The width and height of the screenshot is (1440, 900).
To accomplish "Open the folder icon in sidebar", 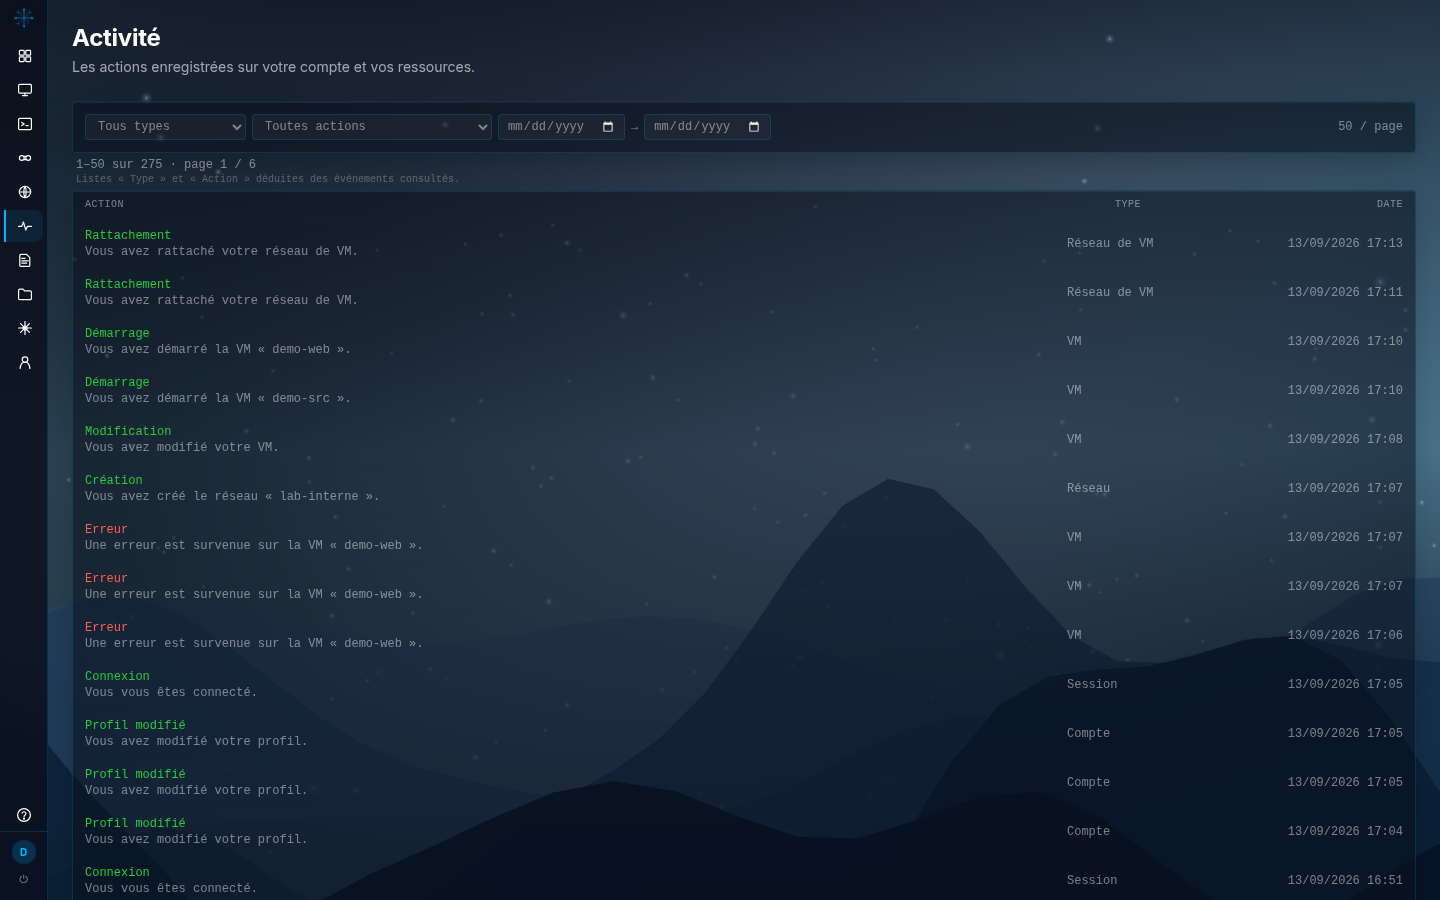I will (x=25, y=294).
